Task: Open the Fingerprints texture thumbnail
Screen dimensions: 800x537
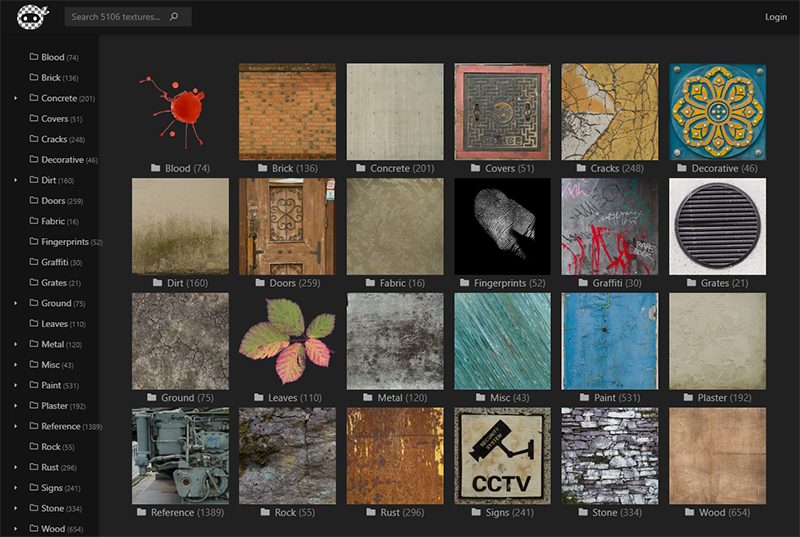Action: pyautogui.click(x=502, y=227)
